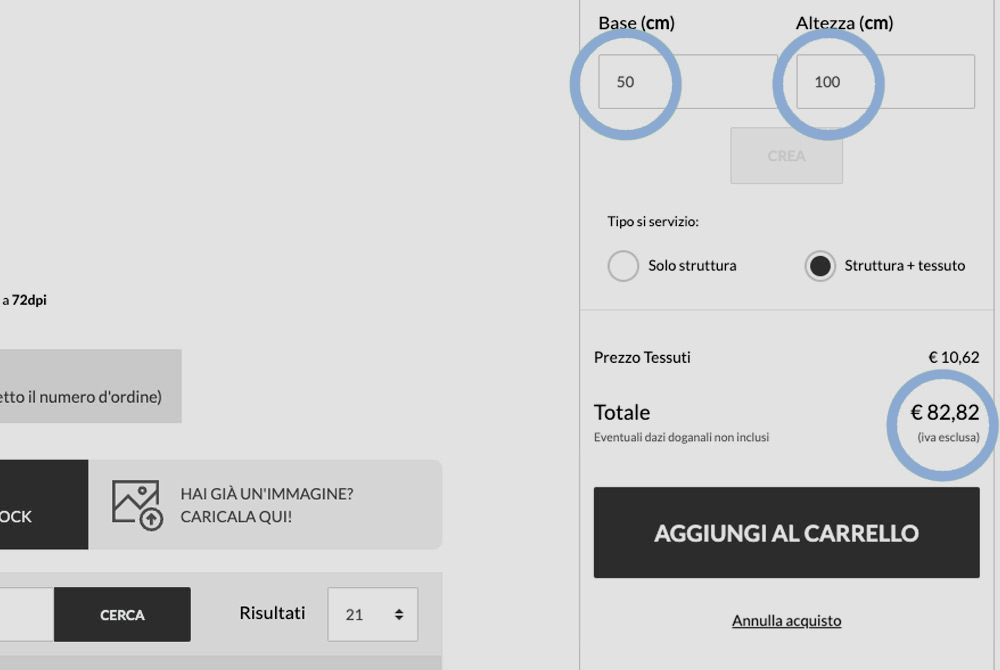
Task: Click the 'Risultati' label text
Action: [272, 613]
